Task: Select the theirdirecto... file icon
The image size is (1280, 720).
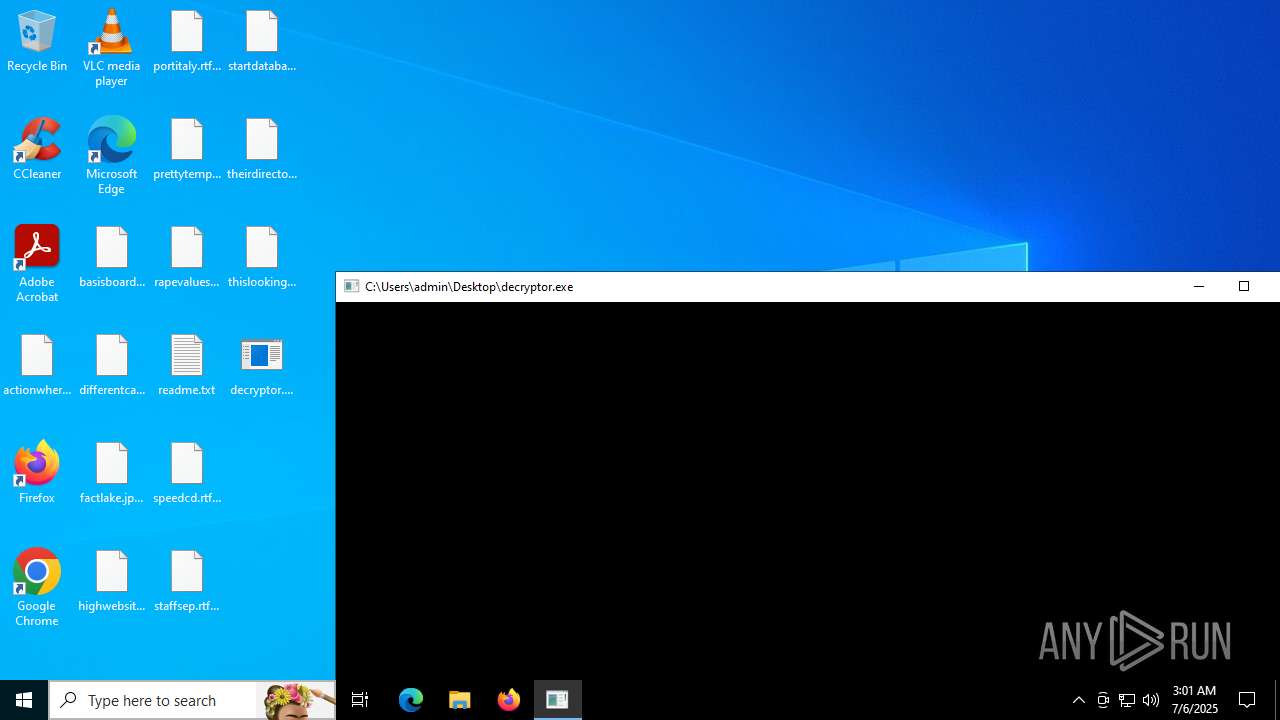Action: pyautogui.click(x=262, y=150)
